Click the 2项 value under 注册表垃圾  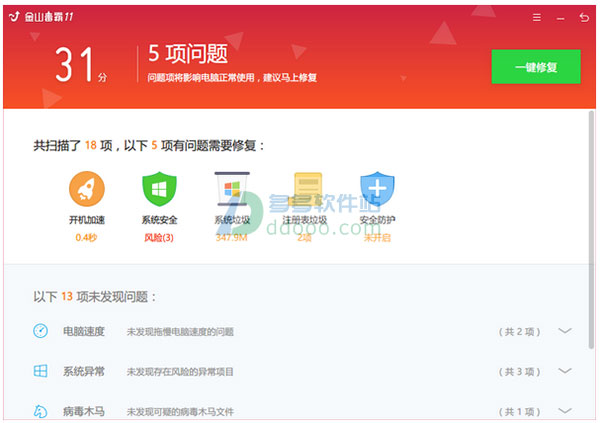pyautogui.click(x=305, y=238)
